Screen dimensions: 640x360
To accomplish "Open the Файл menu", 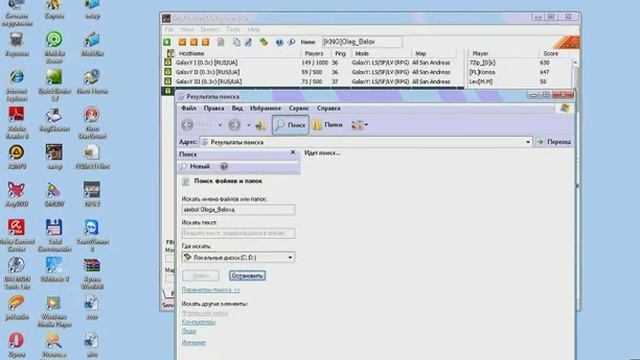I will (189, 108).
